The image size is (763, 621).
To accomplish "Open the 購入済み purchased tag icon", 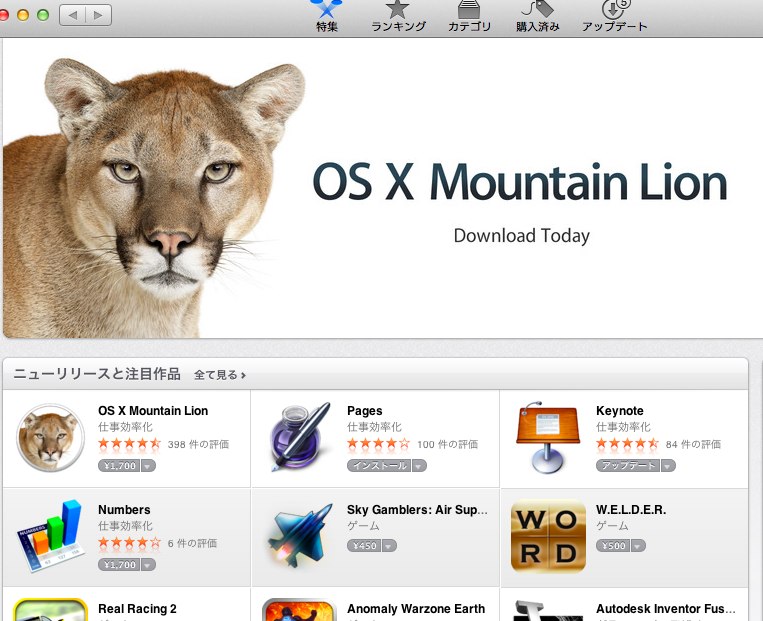I will coord(537,9).
